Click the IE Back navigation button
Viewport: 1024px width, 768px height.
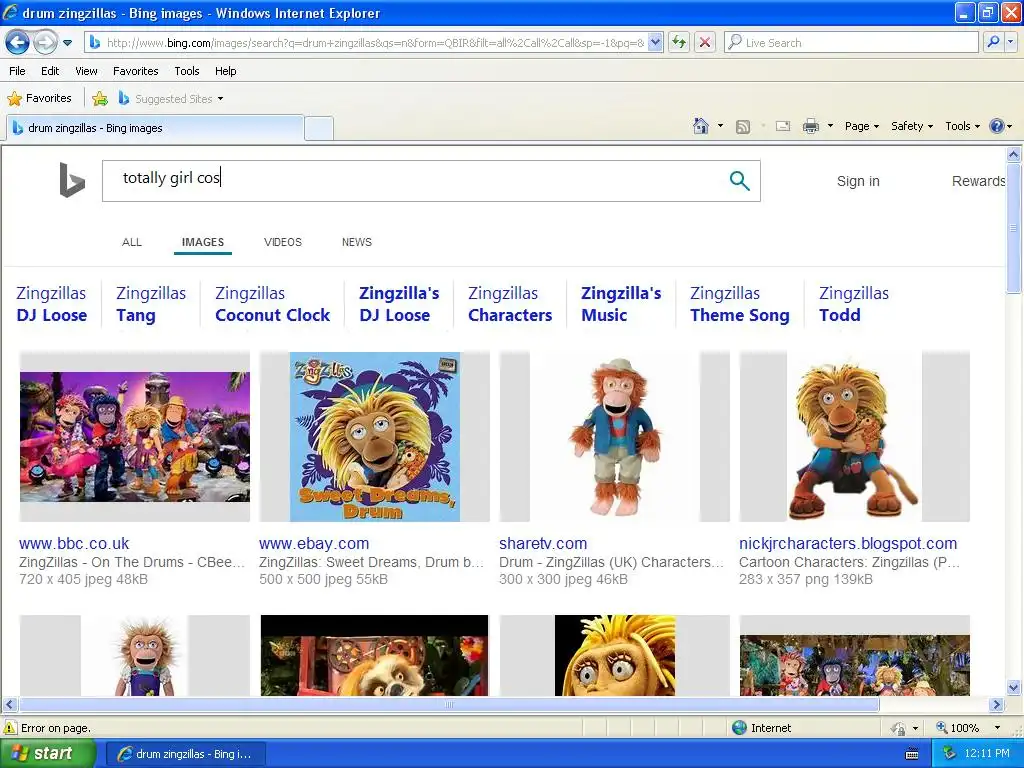point(17,43)
